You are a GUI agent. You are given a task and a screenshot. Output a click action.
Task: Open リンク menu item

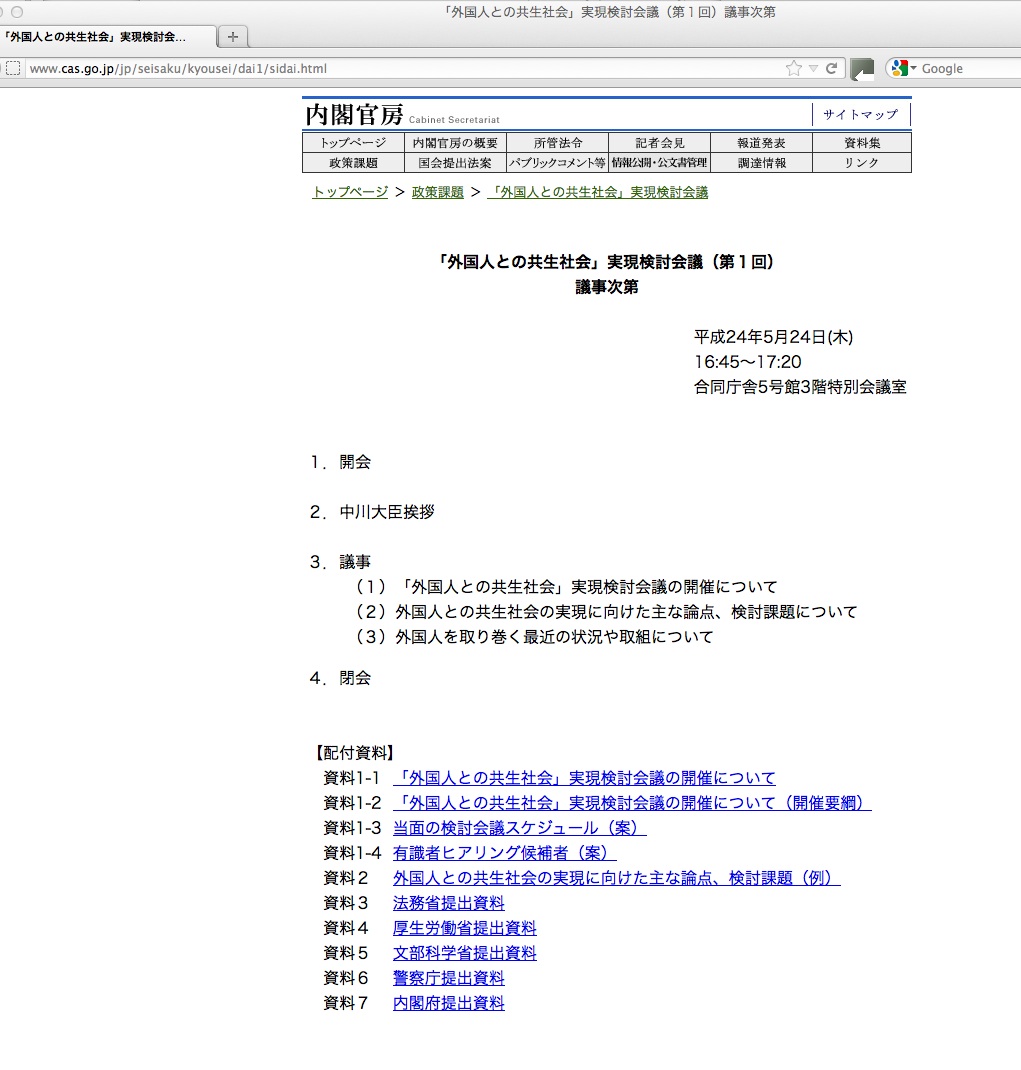[x=862, y=162]
